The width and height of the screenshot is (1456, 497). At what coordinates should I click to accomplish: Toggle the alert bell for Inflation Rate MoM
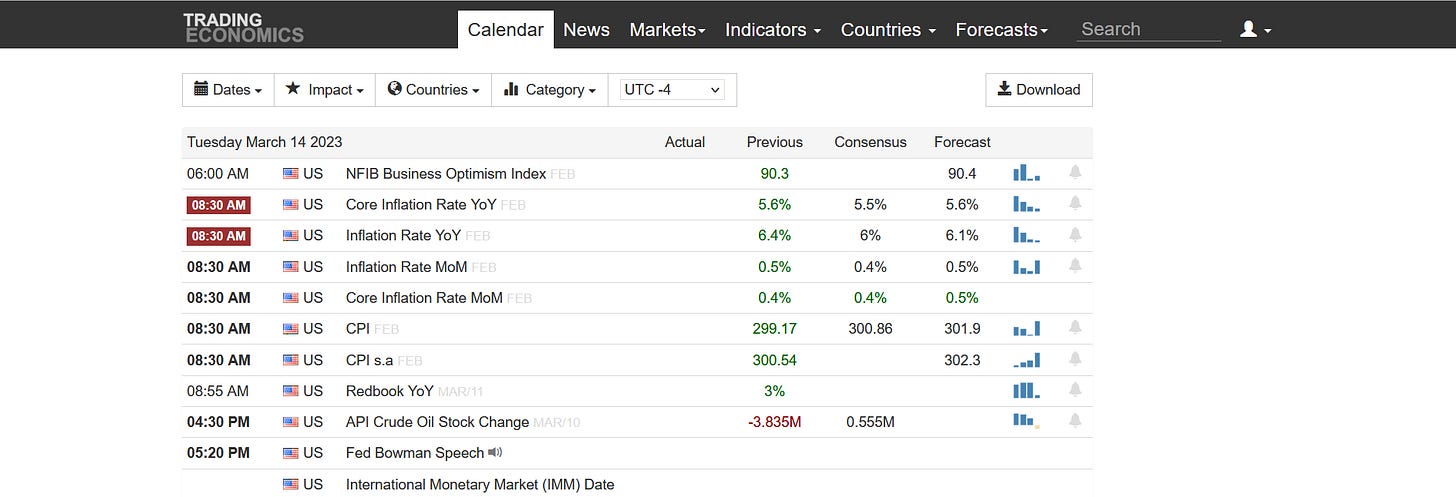click(1075, 265)
